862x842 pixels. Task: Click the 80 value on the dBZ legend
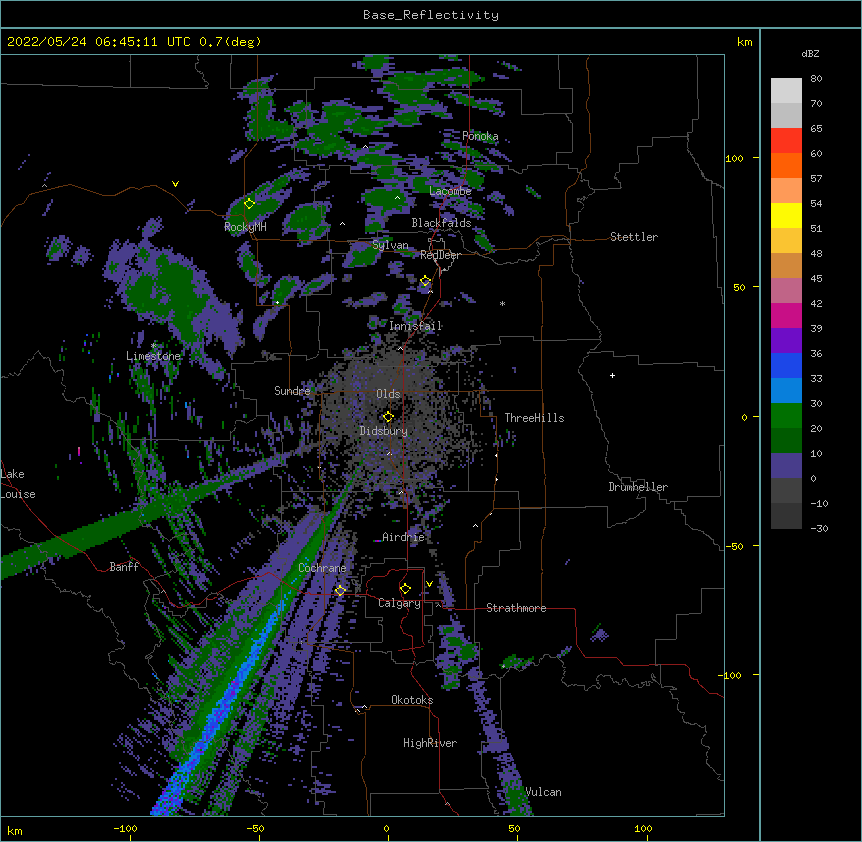pyautogui.click(x=816, y=79)
